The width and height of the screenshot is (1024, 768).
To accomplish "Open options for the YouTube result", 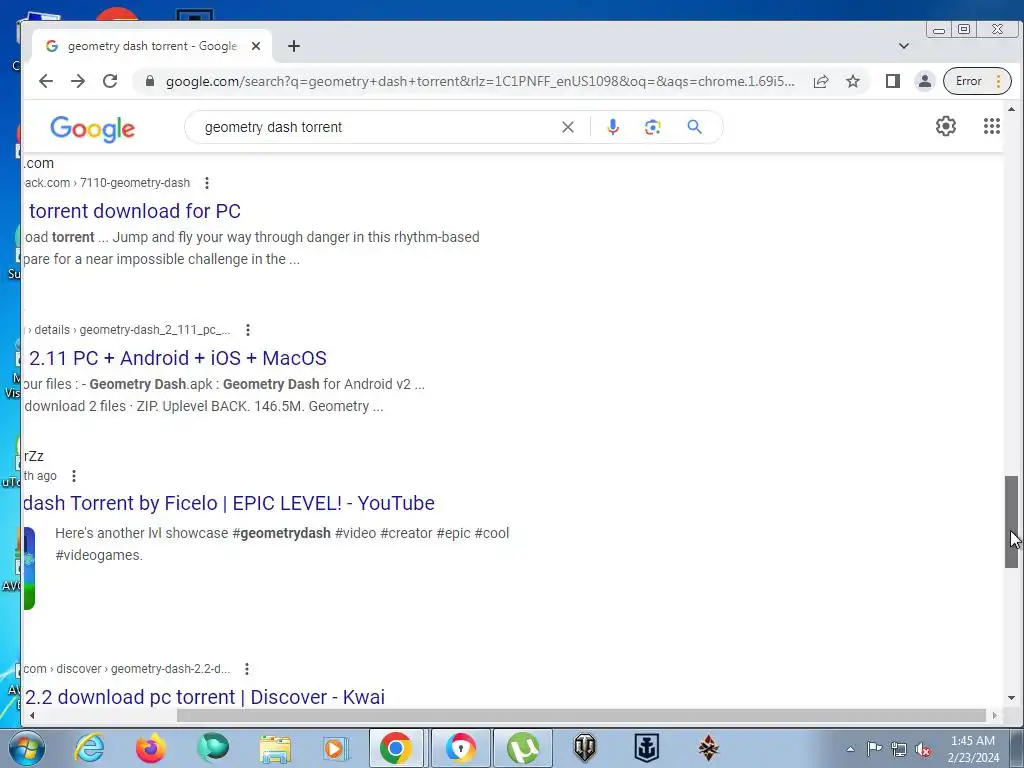I will coord(74,476).
